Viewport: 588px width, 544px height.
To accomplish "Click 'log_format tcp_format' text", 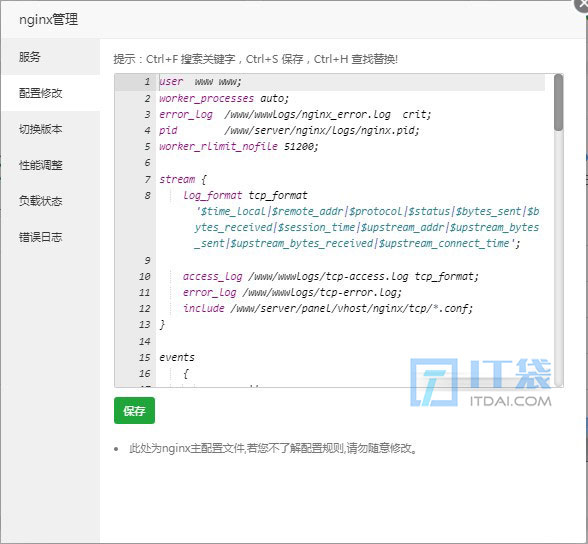I will [x=245, y=195].
